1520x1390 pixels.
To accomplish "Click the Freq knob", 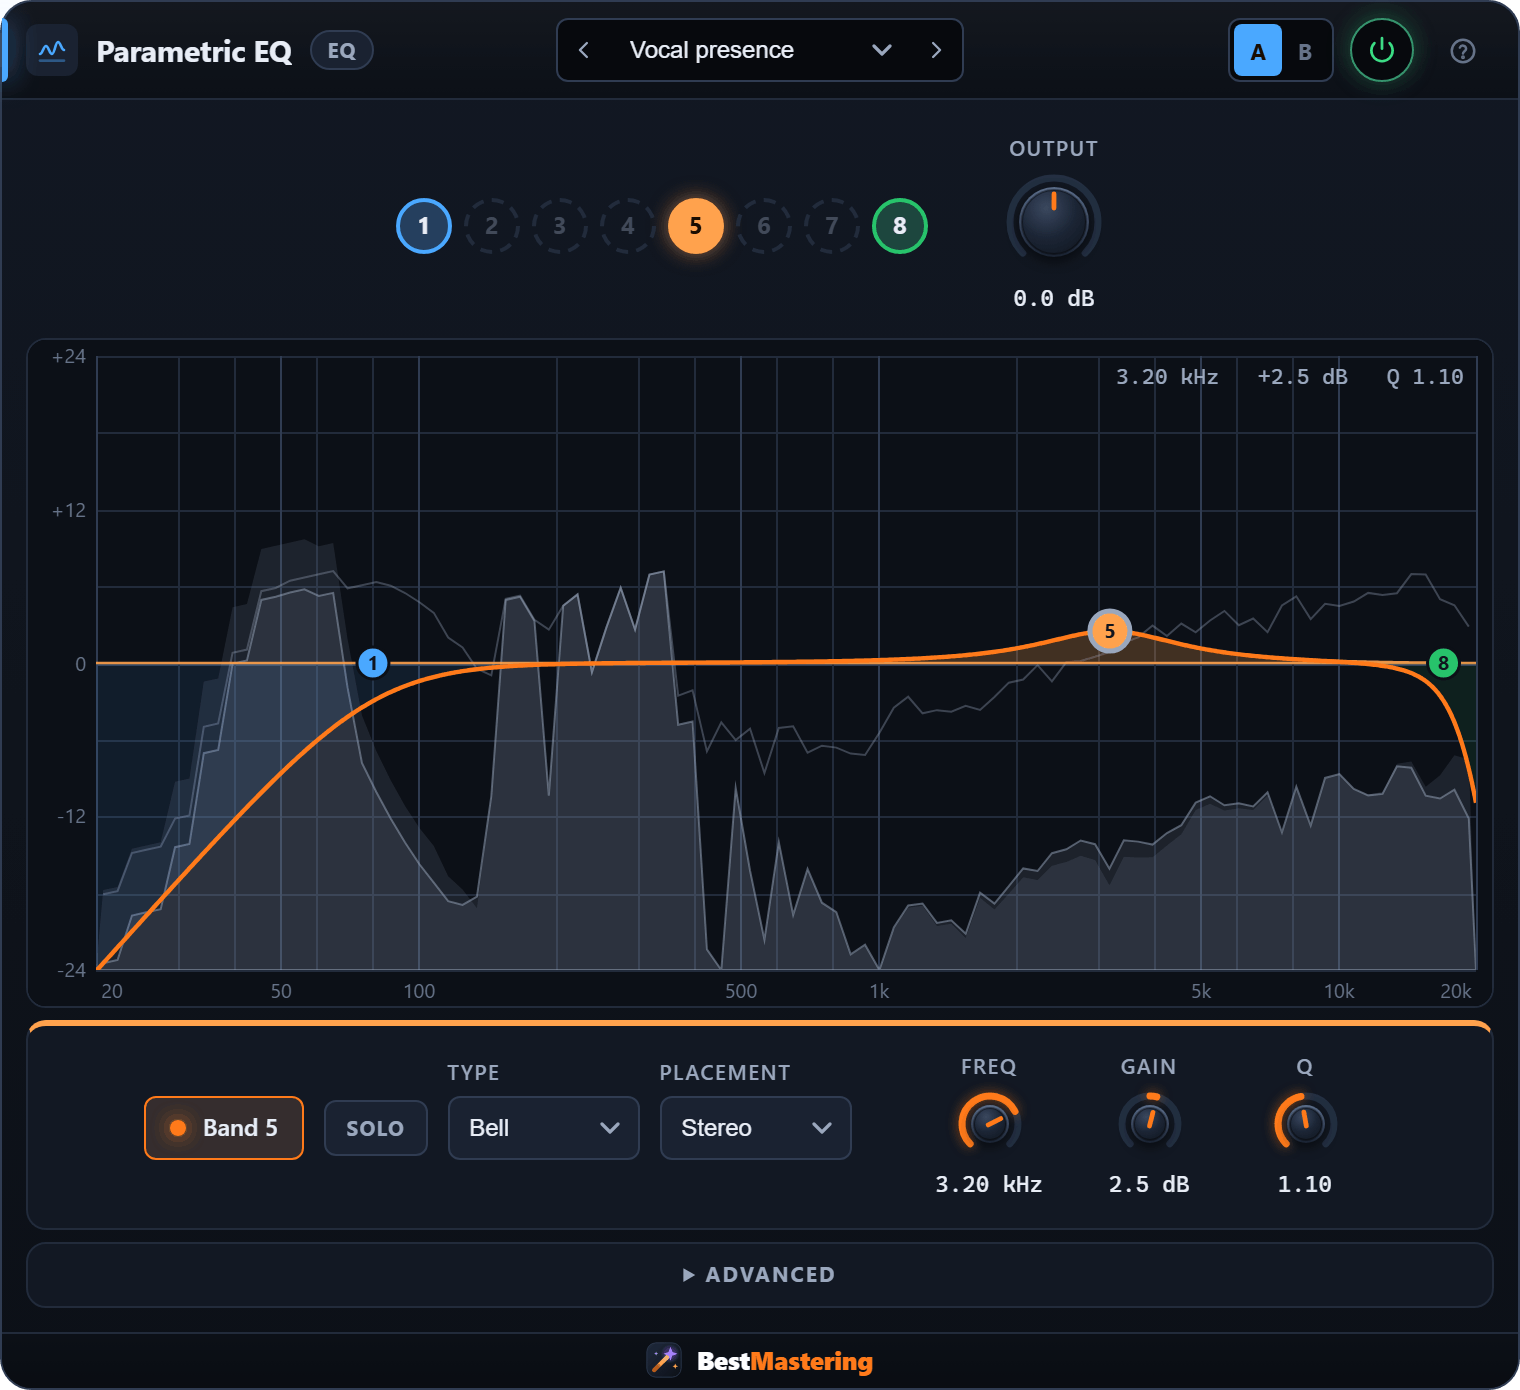I will click(989, 1123).
